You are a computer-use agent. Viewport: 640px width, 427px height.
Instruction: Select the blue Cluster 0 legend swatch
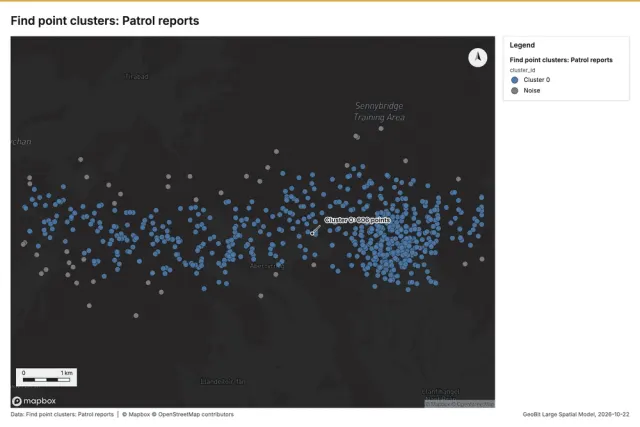tap(515, 80)
